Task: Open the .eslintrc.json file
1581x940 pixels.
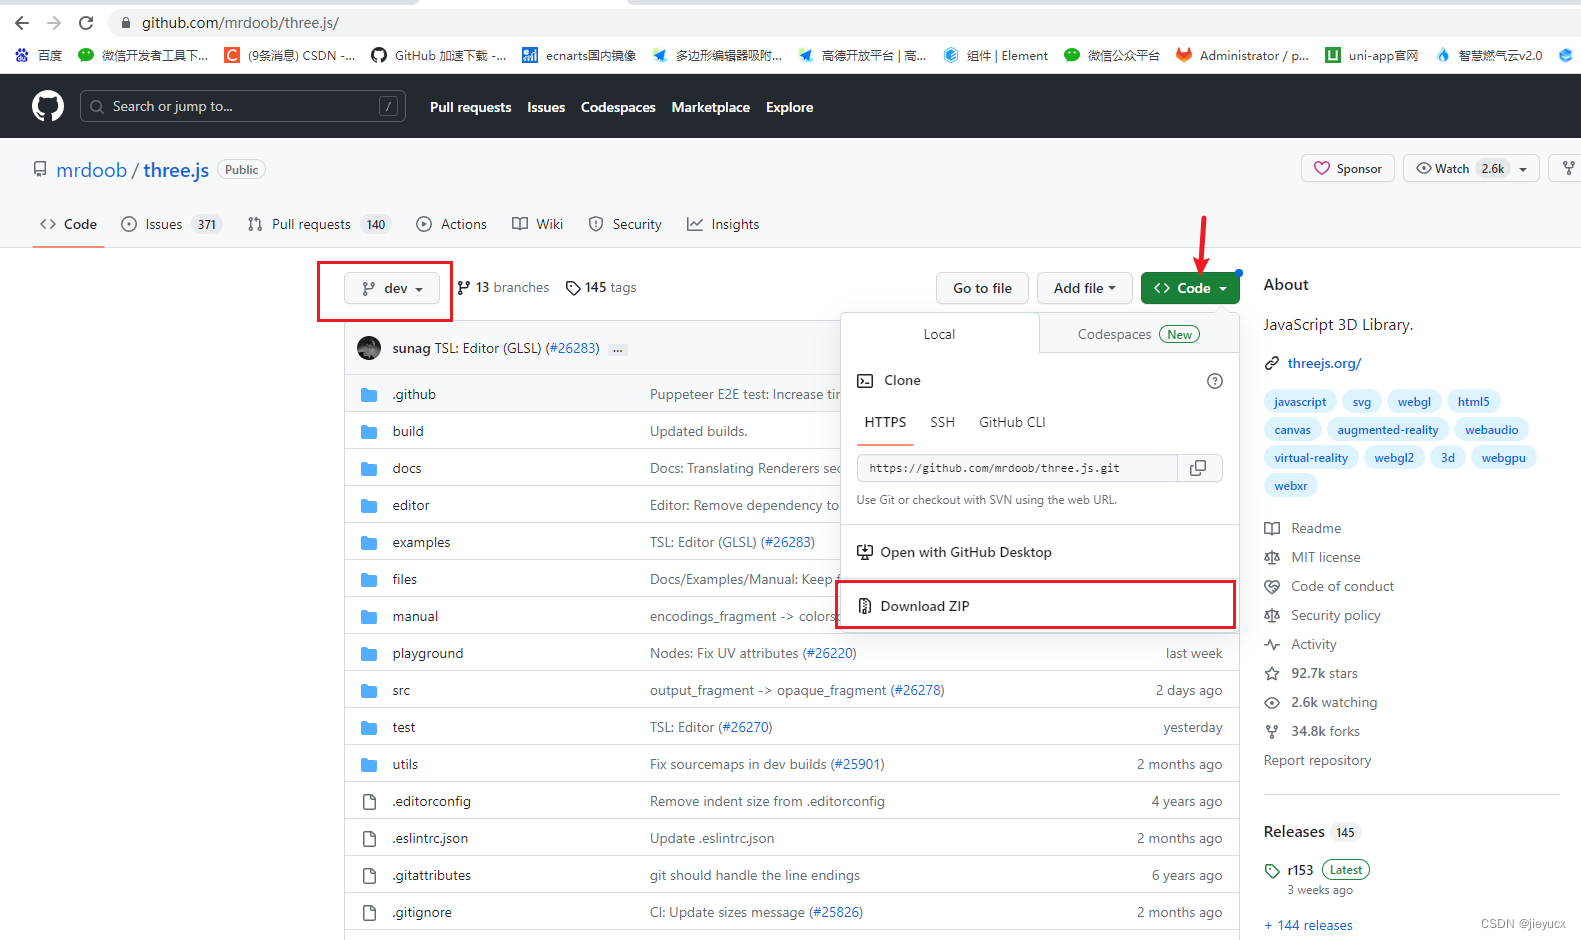Action: (430, 839)
